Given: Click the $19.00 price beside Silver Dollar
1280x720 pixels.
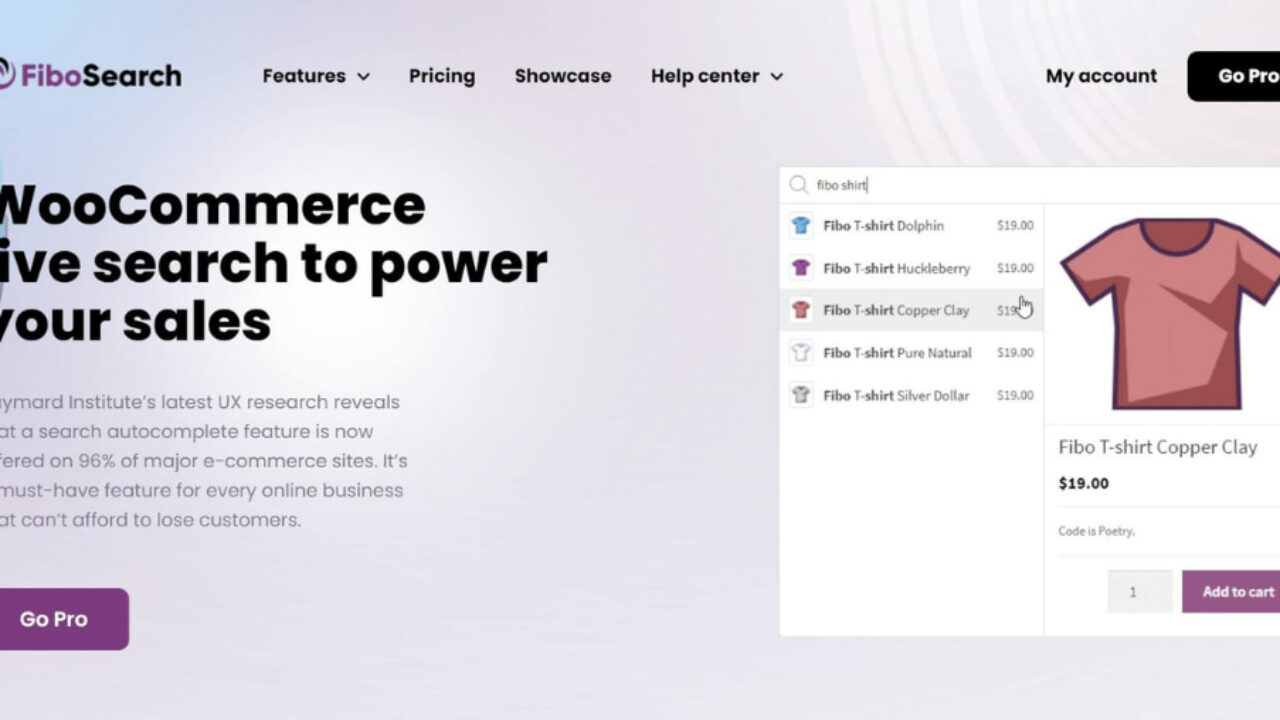Looking at the screenshot, I should (1015, 395).
